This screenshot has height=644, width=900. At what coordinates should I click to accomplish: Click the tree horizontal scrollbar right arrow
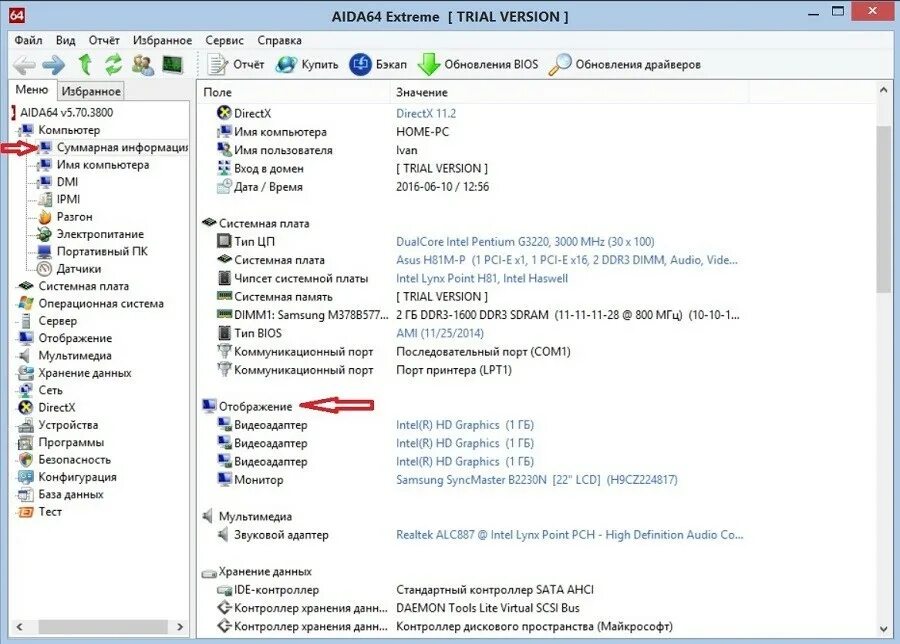click(180, 627)
